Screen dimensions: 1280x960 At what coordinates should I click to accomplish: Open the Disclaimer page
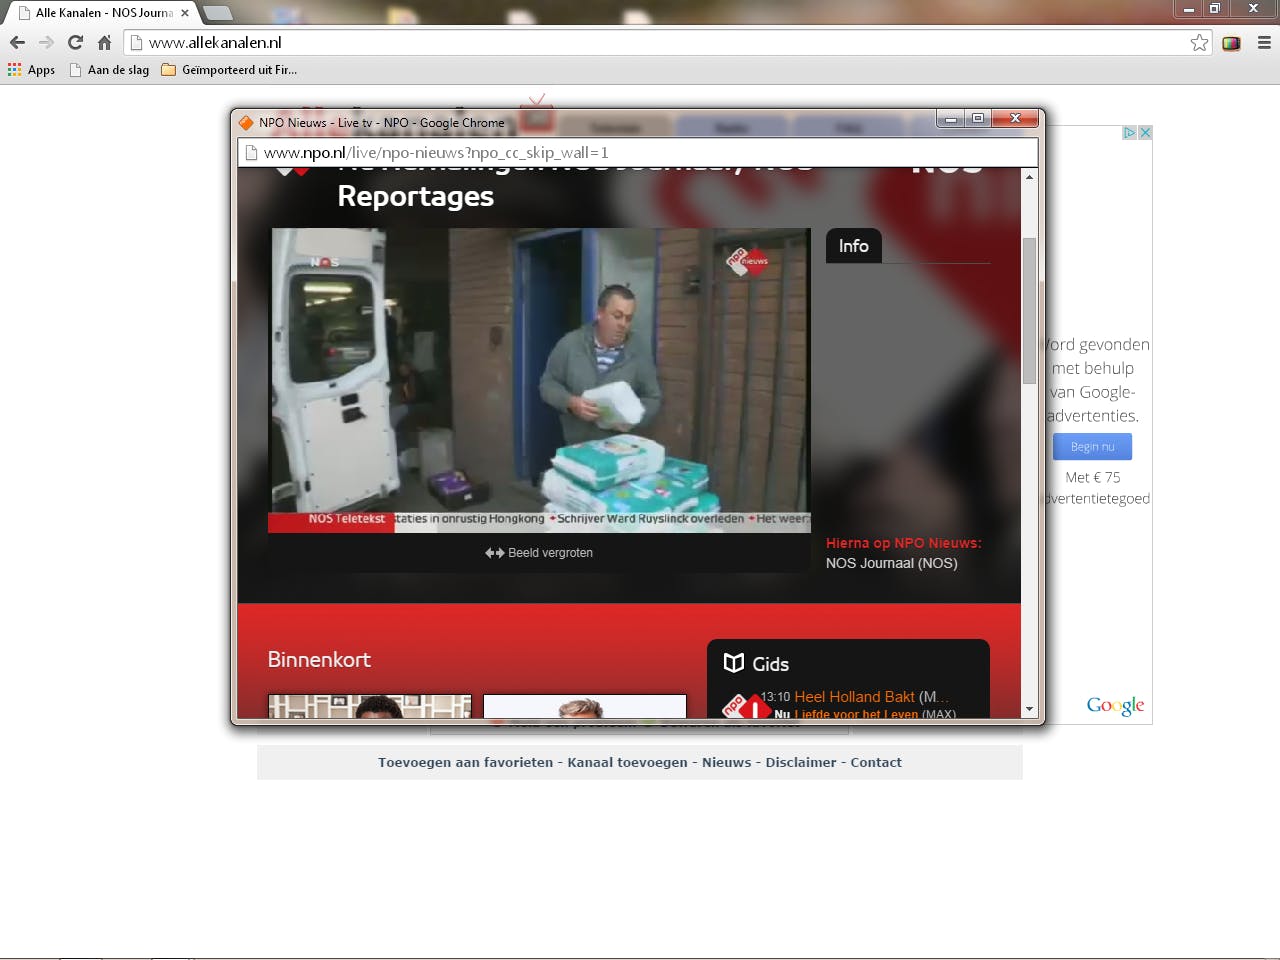point(800,762)
